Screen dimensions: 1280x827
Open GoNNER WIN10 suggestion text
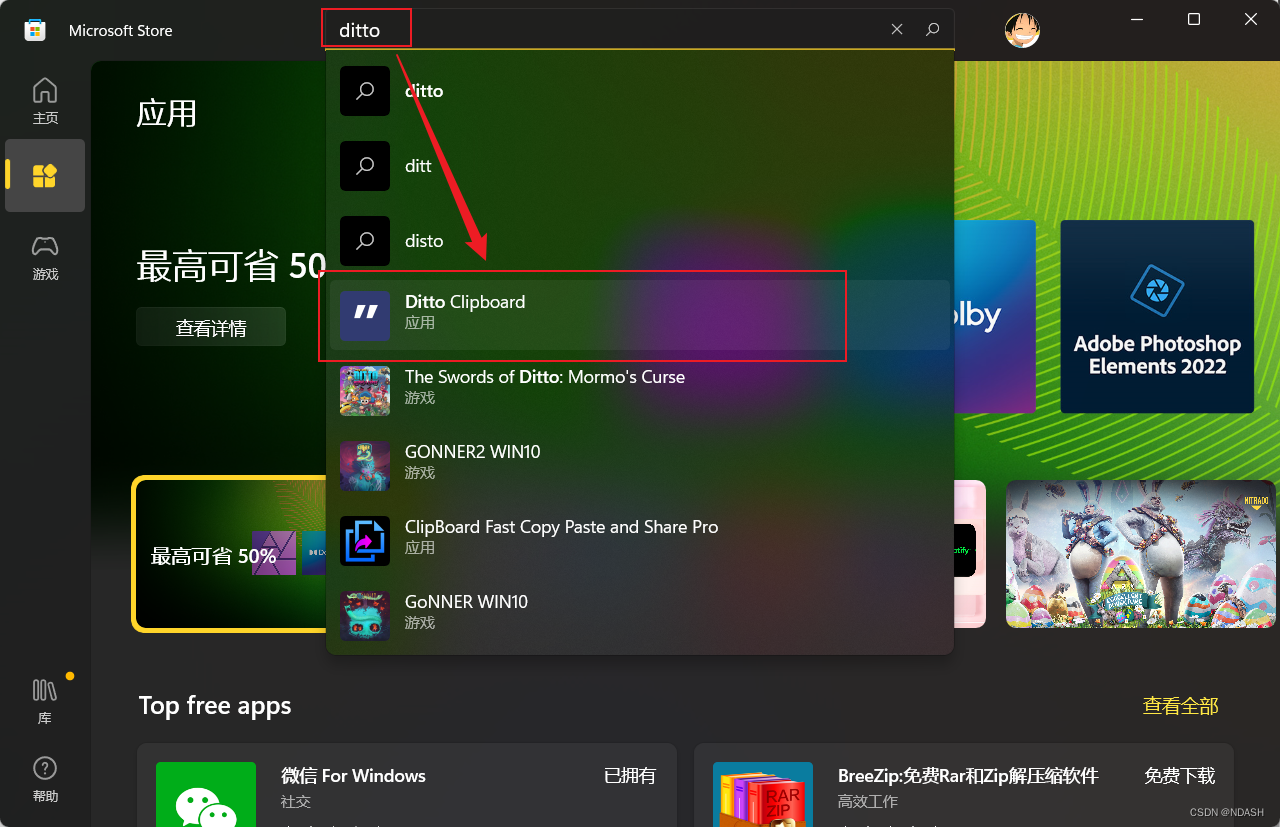tap(465, 602)
